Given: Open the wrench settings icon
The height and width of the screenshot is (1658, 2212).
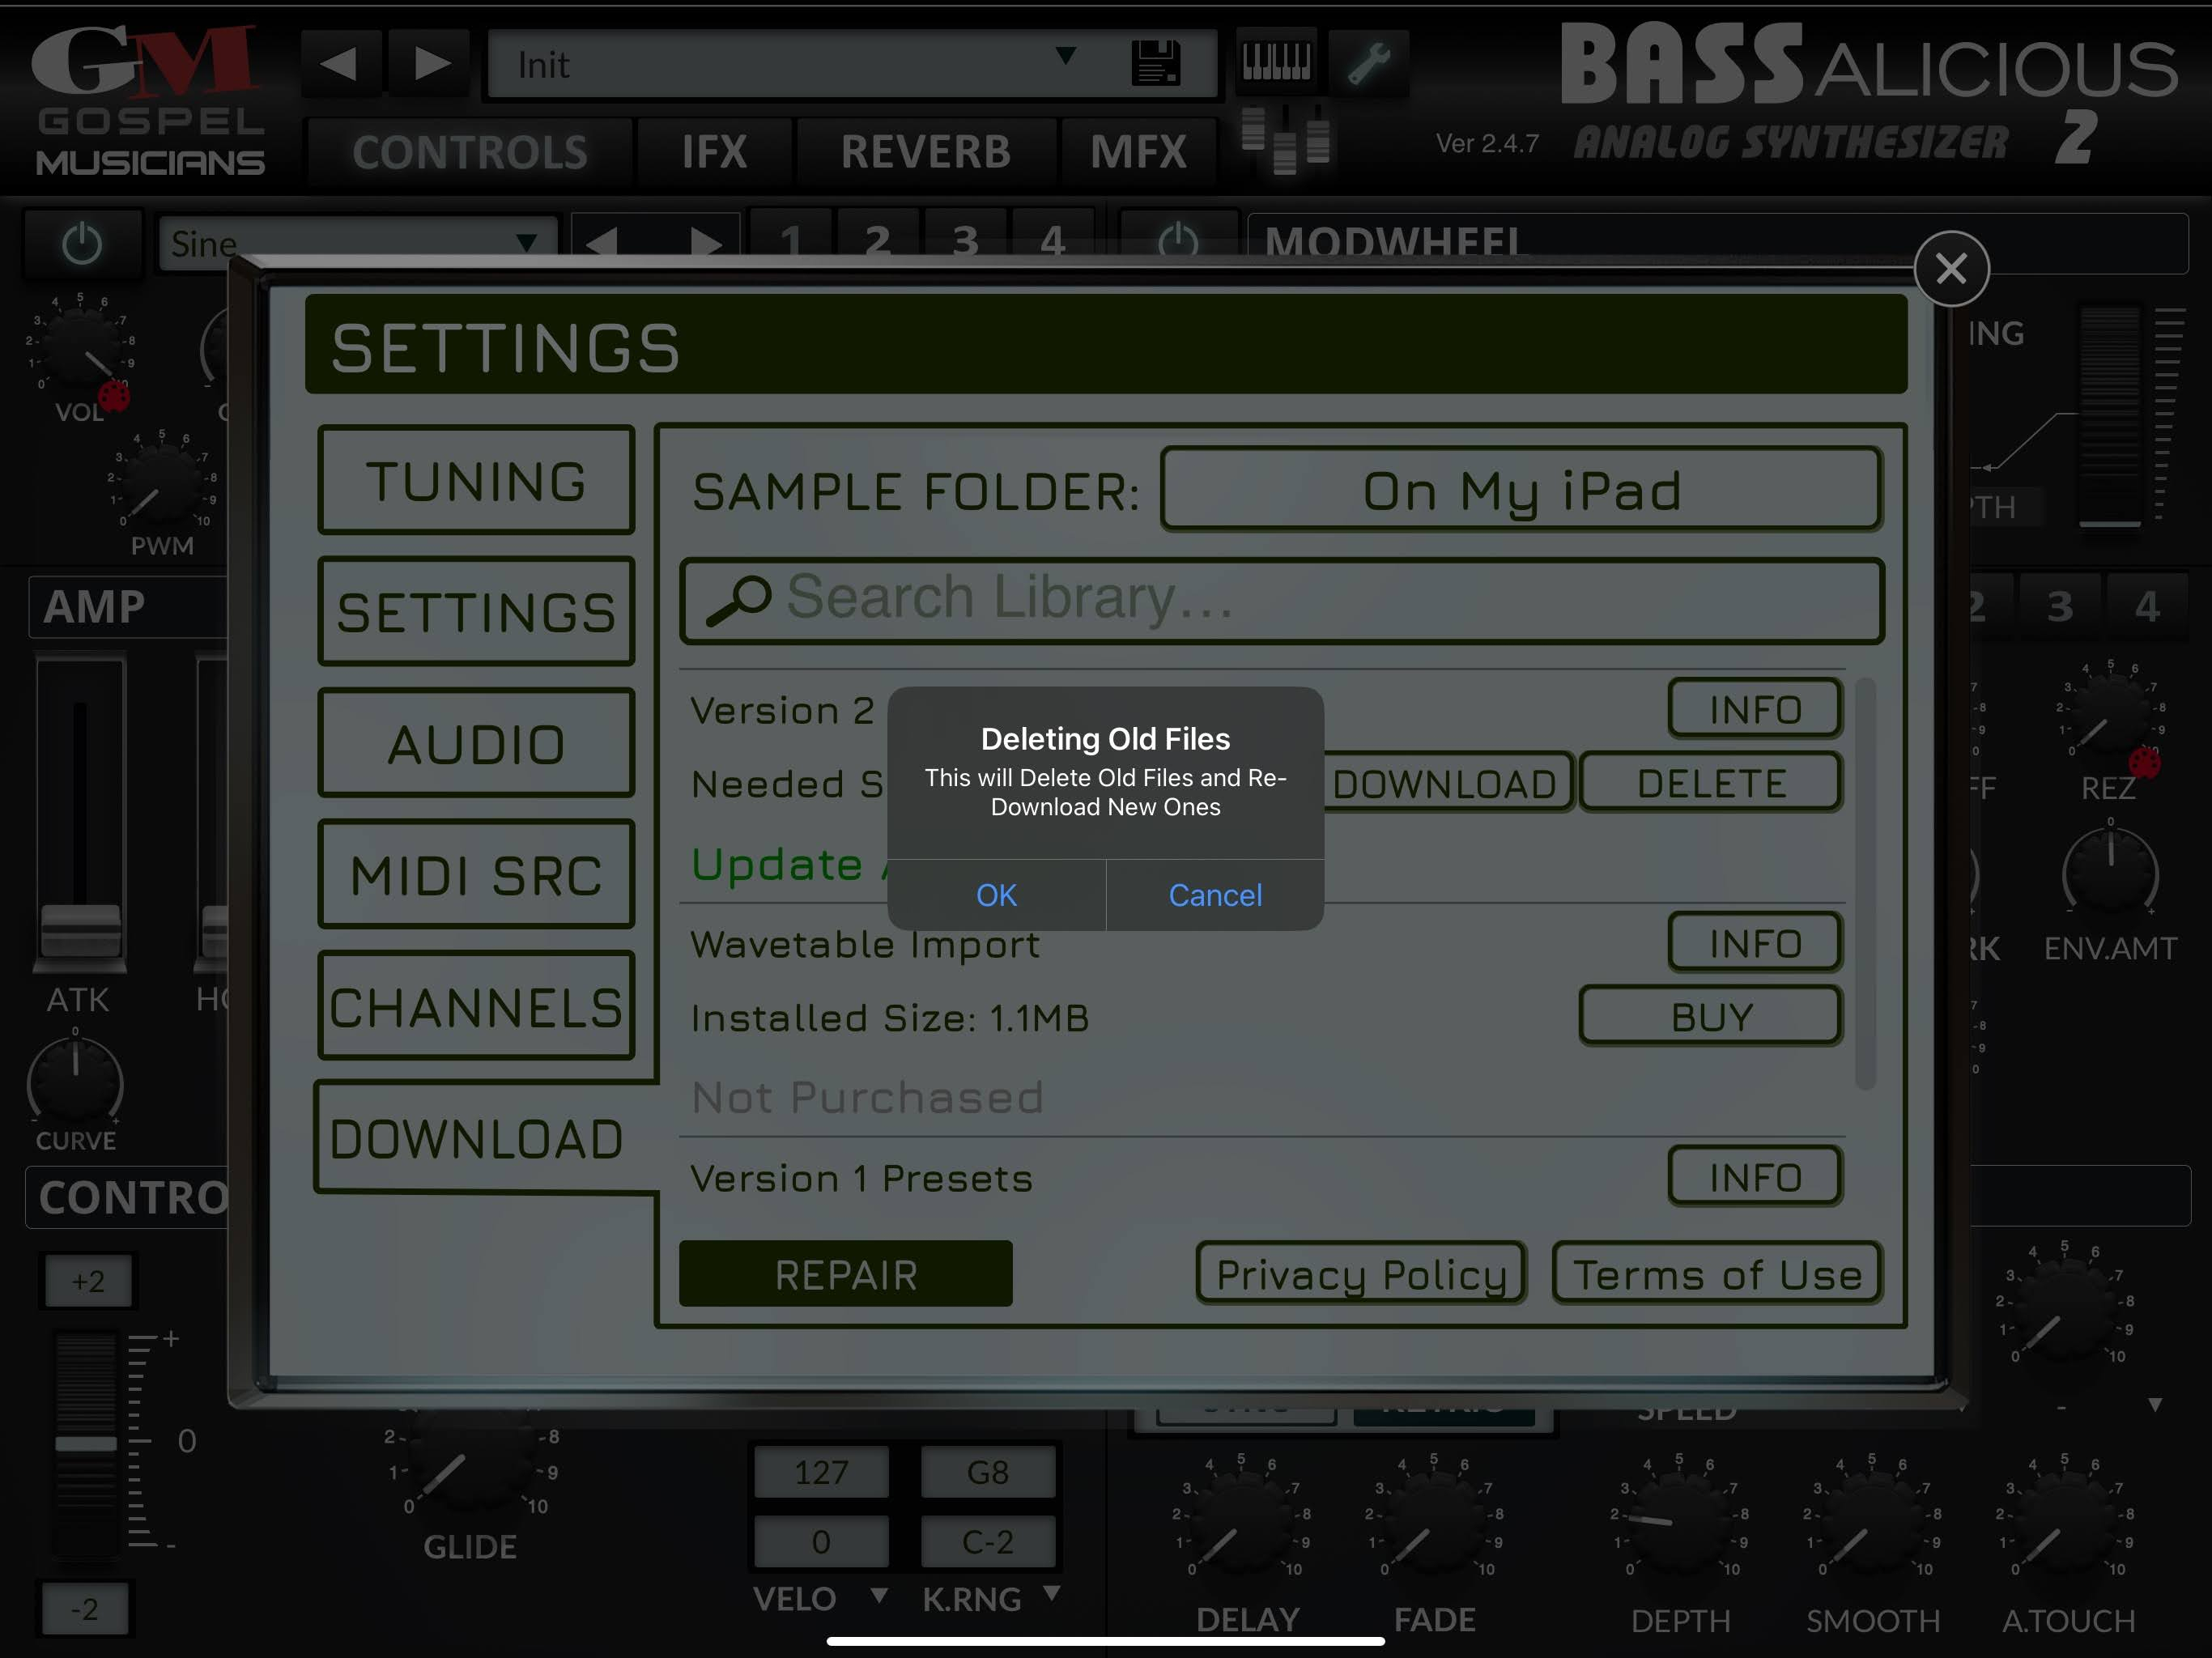Looking at the screenshot, I should 1369,62.
